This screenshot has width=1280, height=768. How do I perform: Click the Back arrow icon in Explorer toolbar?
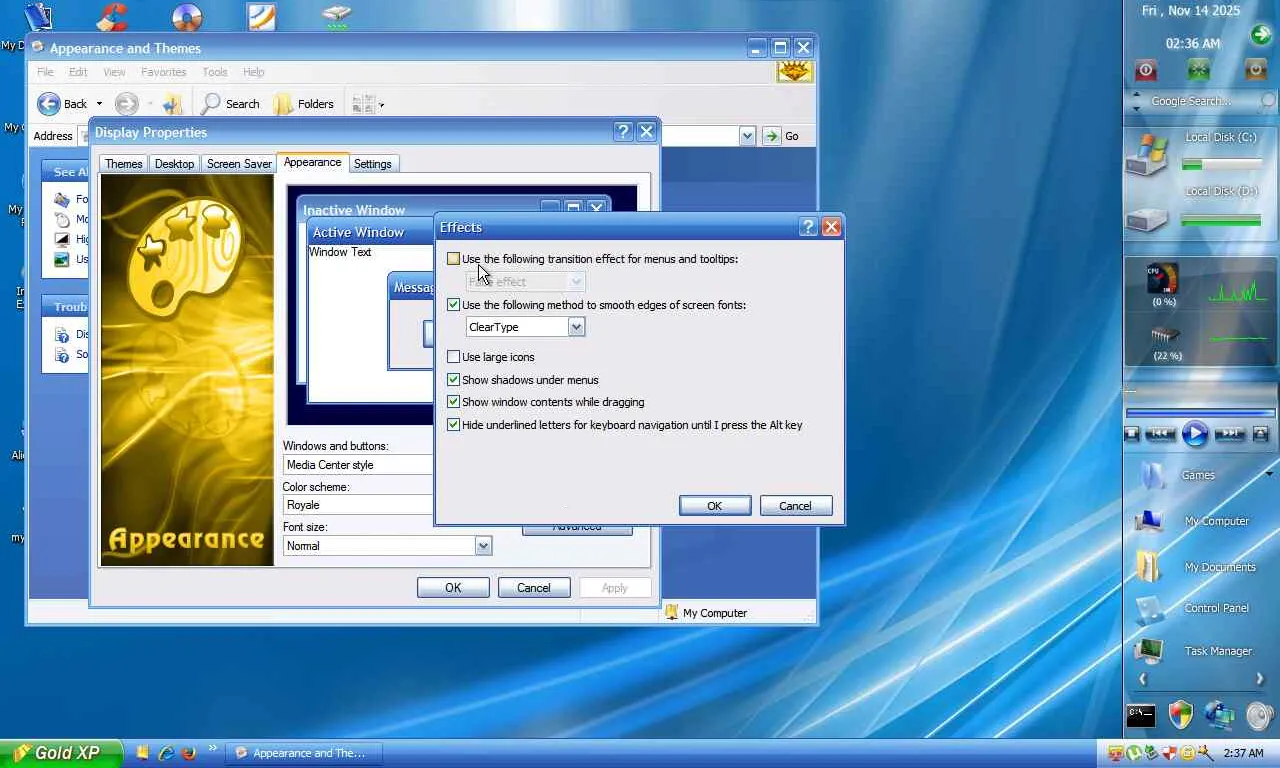tap(49, 104)
